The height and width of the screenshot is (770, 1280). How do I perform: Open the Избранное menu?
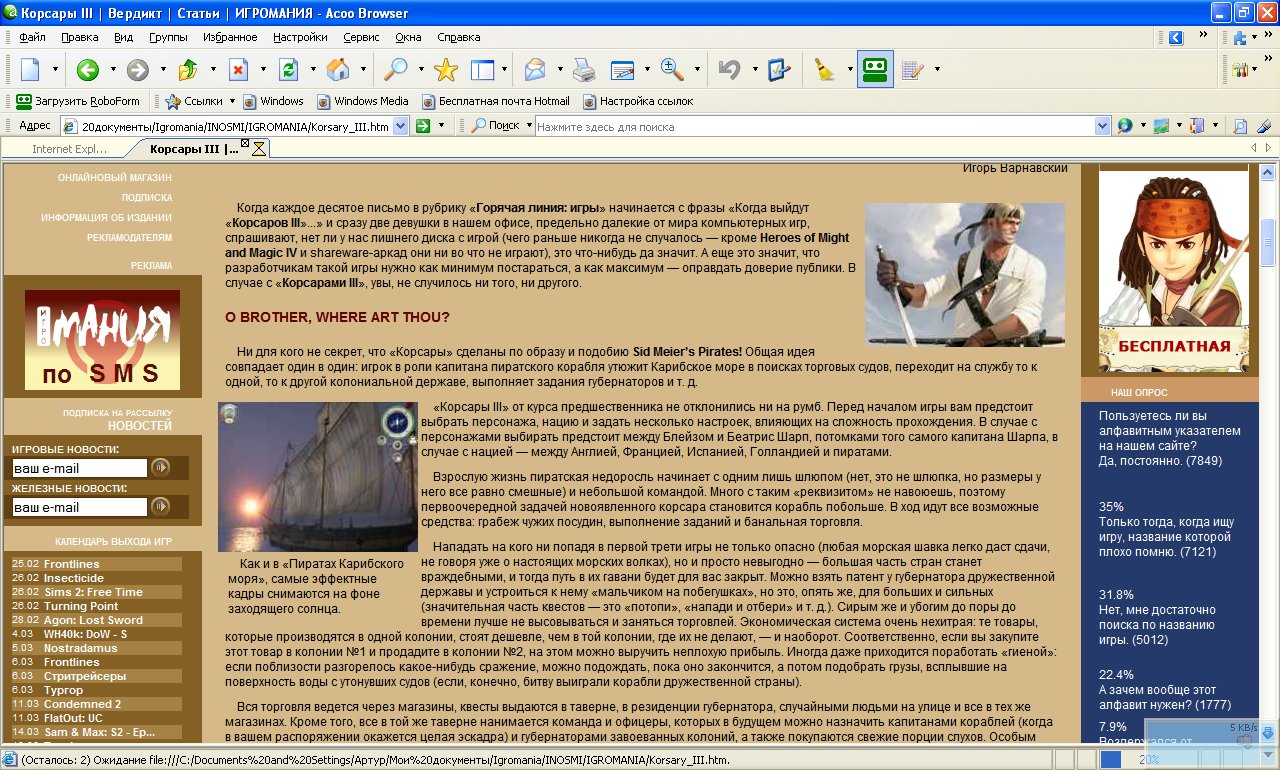click(230, 37)
